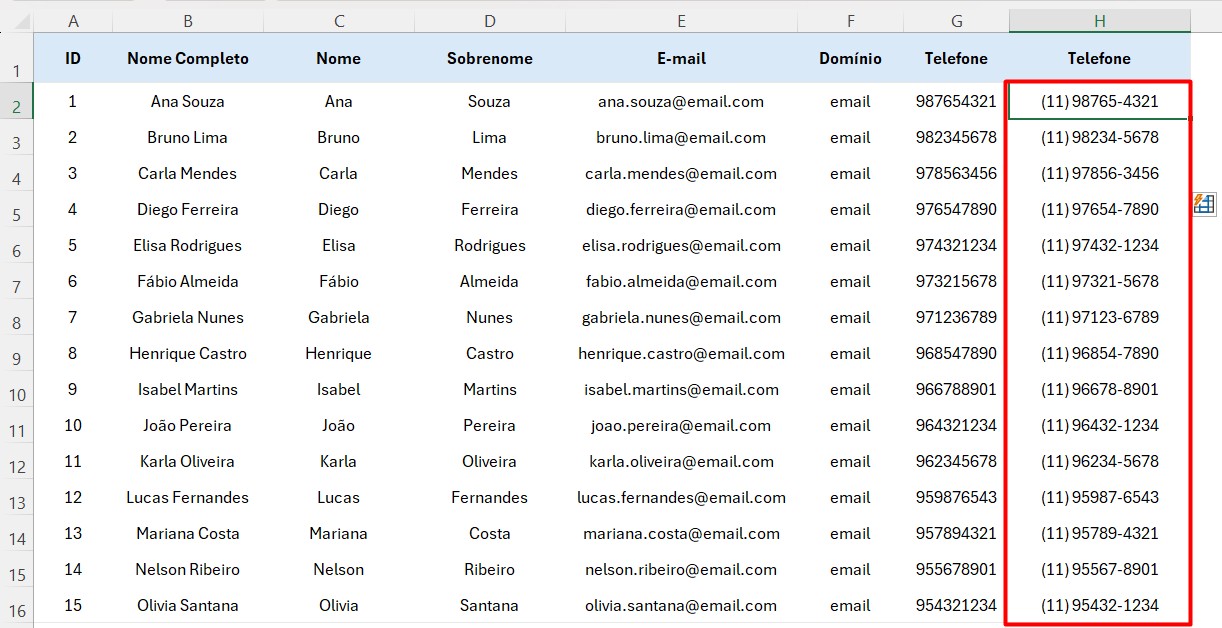
Task: Select phone number 973215678
Action: [956, 281]
